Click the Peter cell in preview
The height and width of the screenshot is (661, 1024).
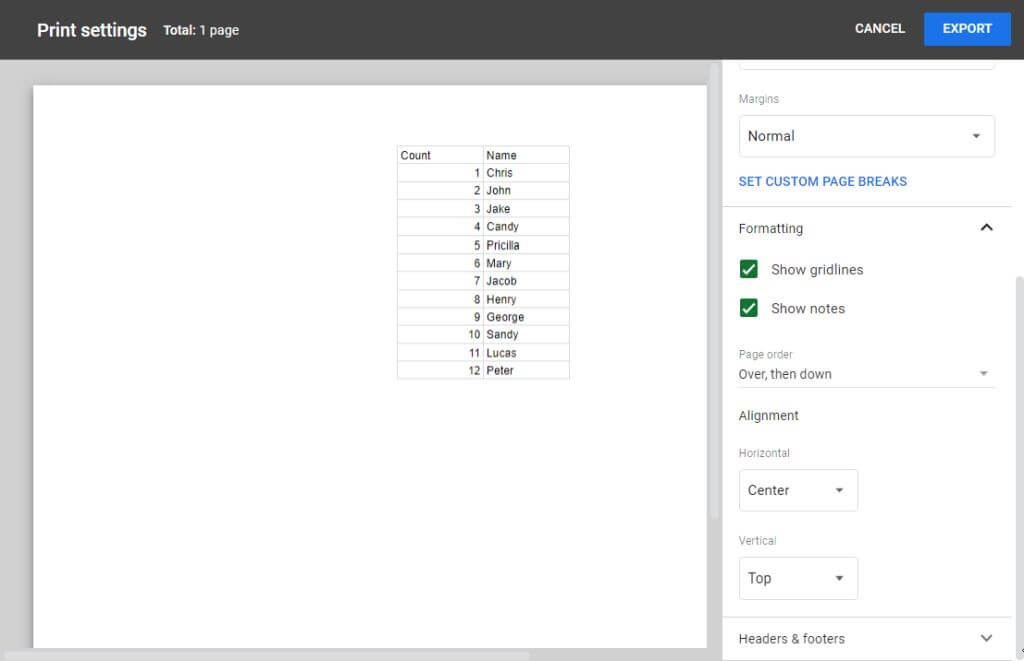(526, 370)
